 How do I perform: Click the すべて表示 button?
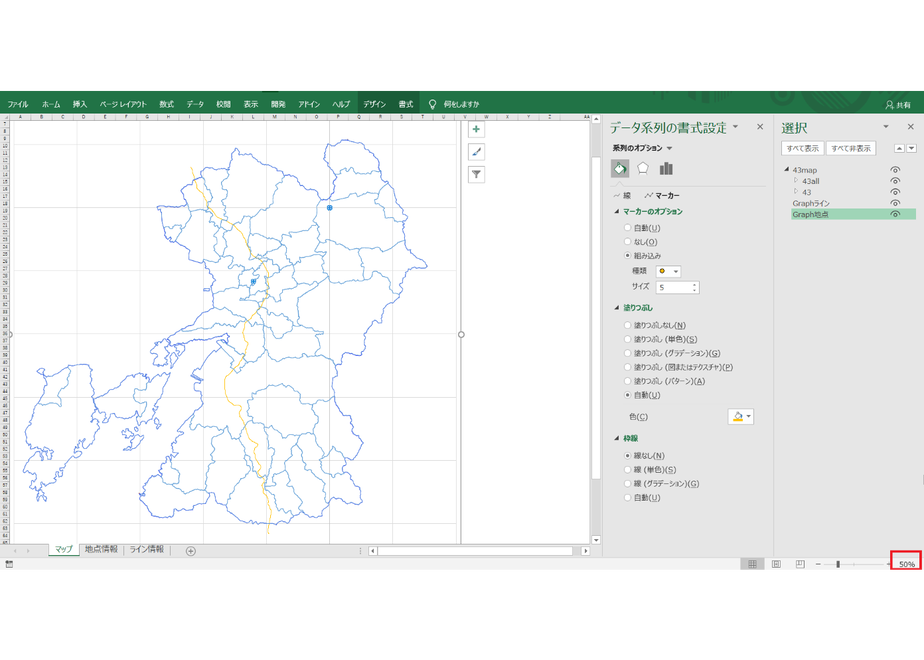pos(803,148)
